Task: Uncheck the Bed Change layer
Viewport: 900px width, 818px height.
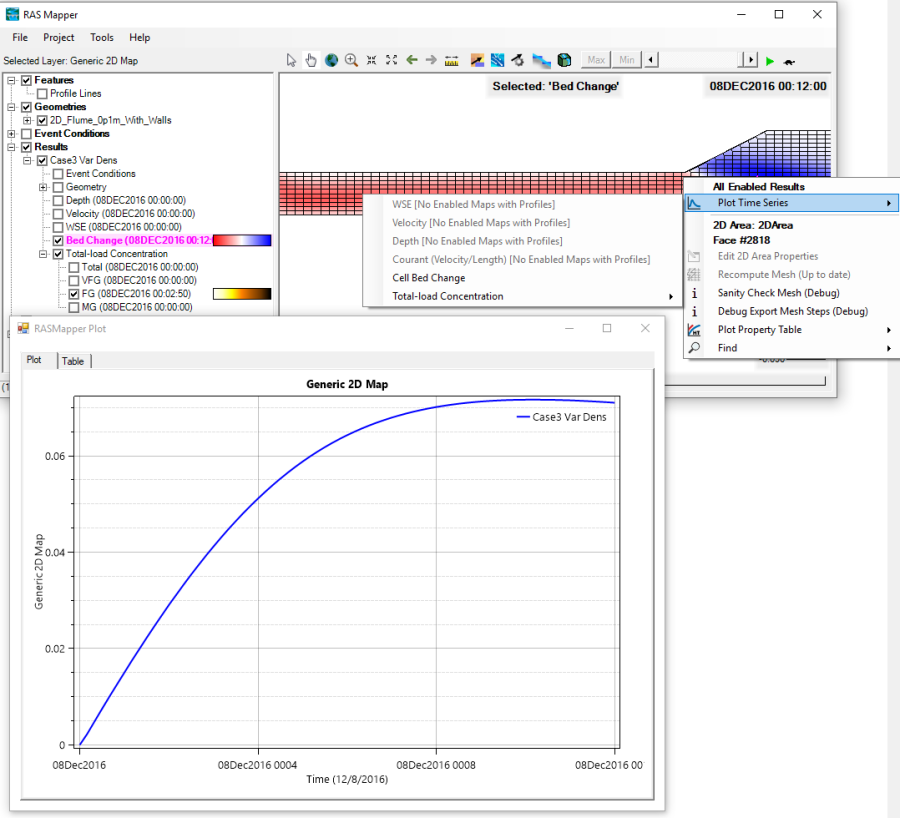Action: tap(58, 240)
